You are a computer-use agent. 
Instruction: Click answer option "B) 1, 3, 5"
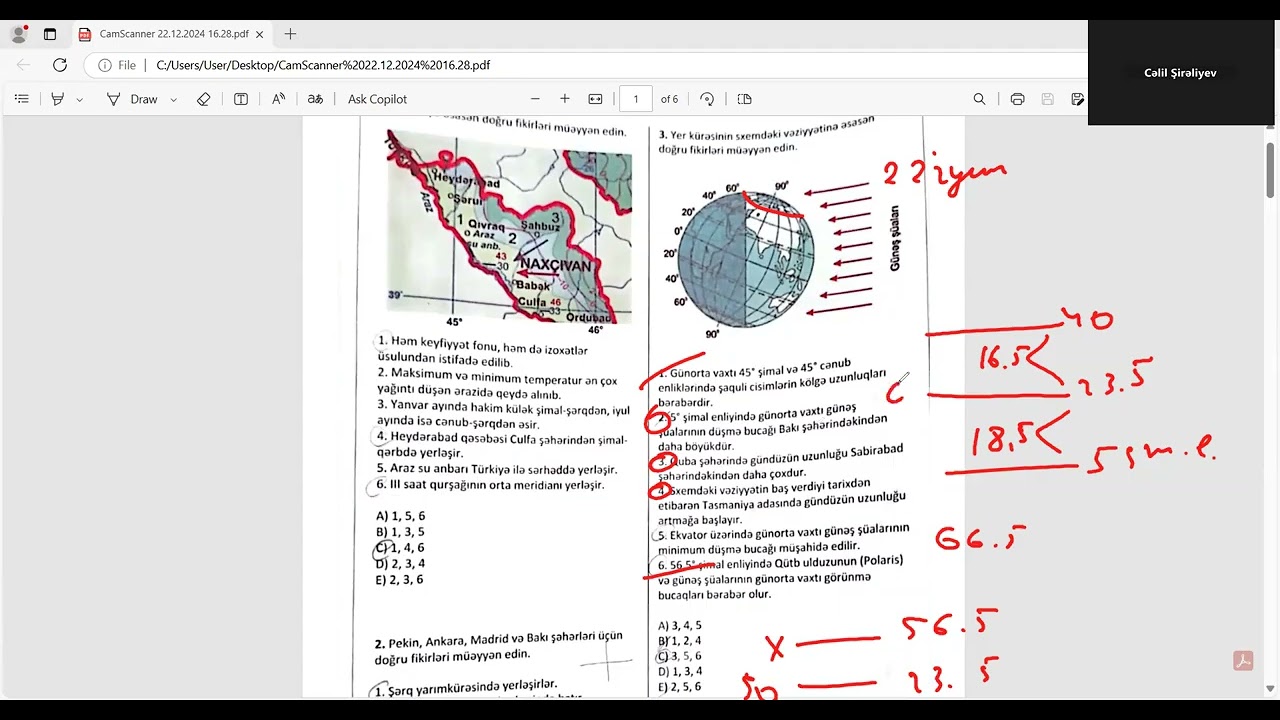pos(401,532)
